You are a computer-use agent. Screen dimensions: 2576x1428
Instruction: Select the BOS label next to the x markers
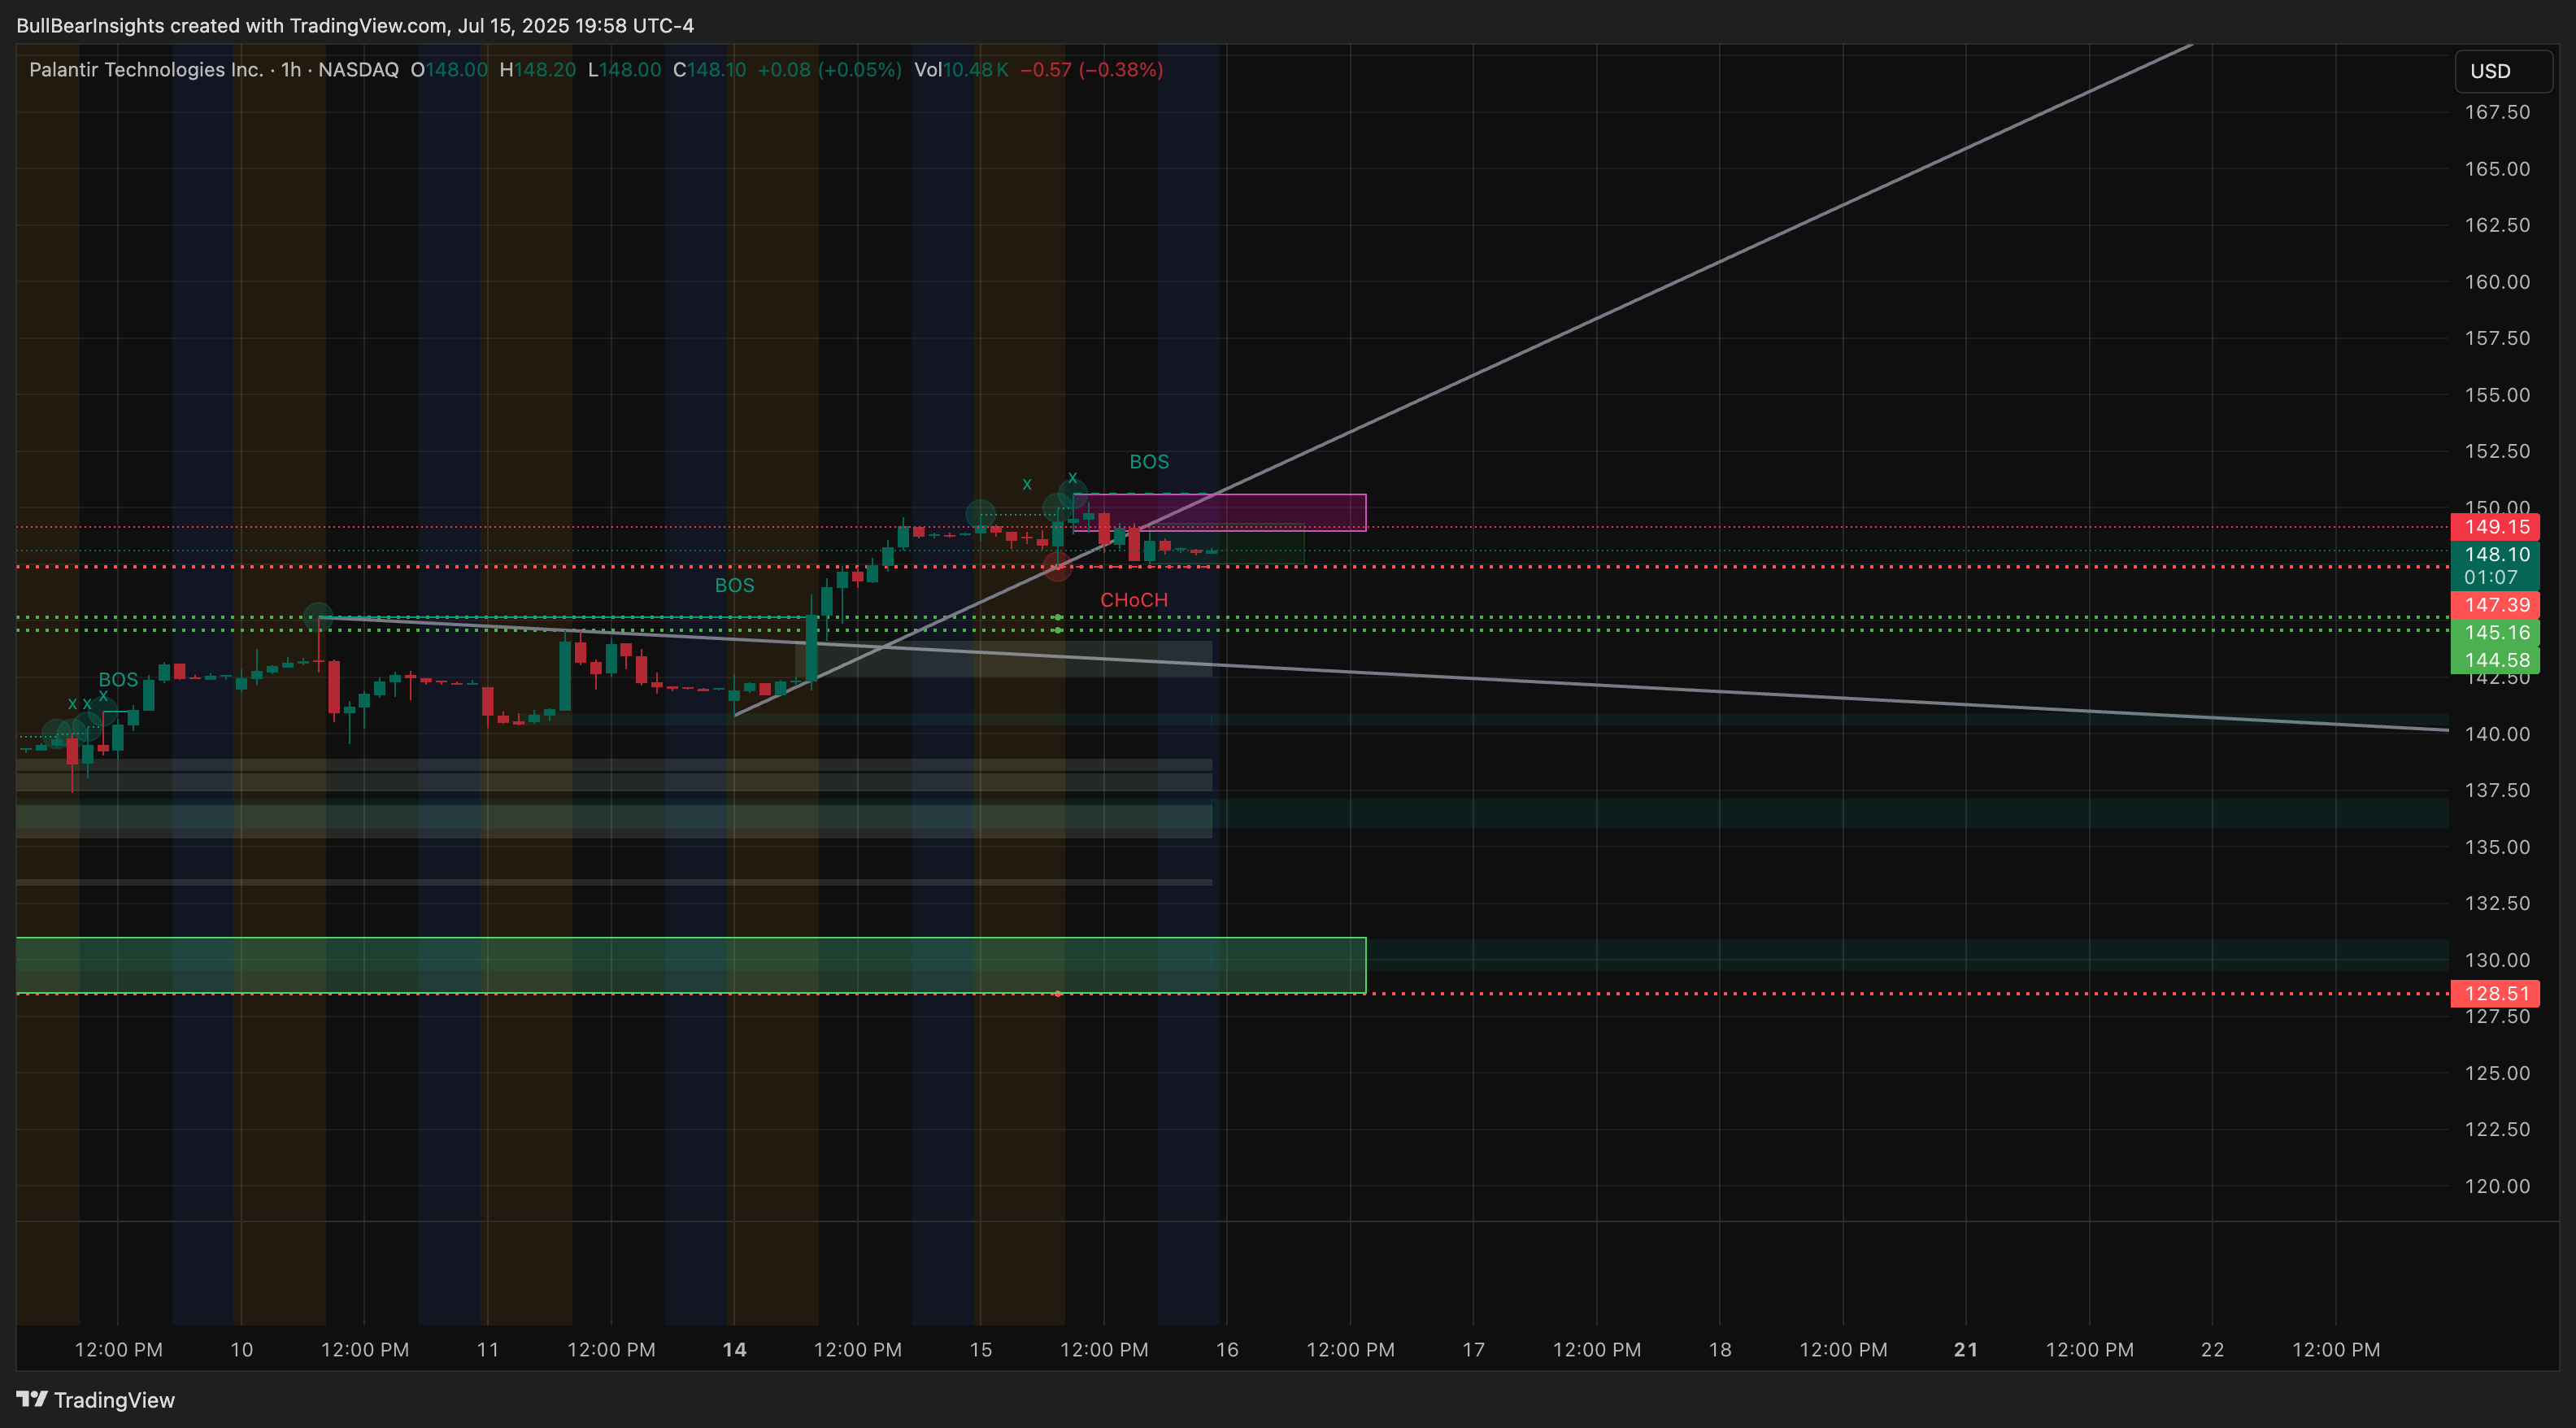coord(118,680)
